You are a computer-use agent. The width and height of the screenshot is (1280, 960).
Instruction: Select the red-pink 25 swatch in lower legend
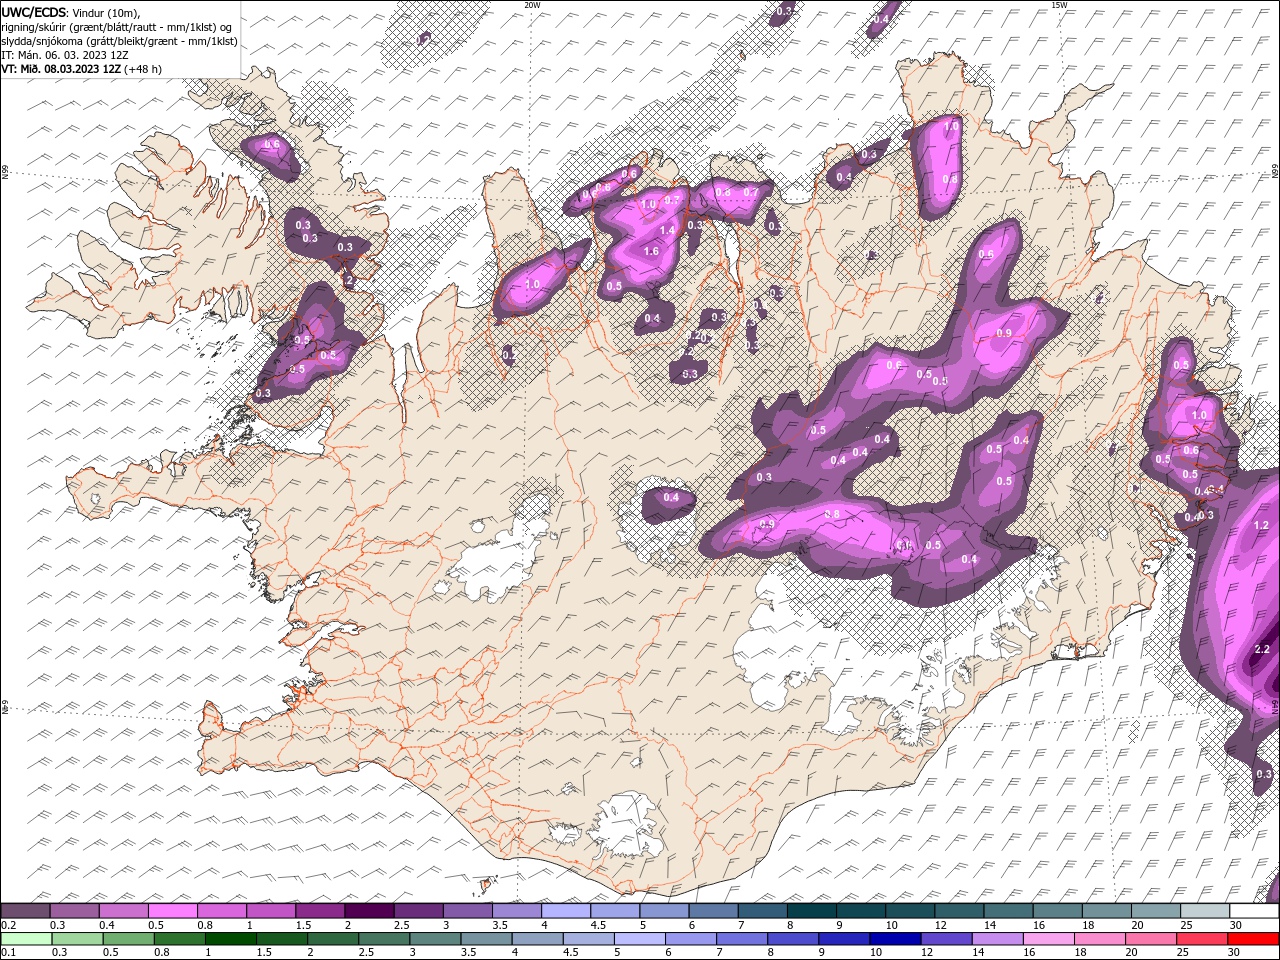coord(1203,939)
